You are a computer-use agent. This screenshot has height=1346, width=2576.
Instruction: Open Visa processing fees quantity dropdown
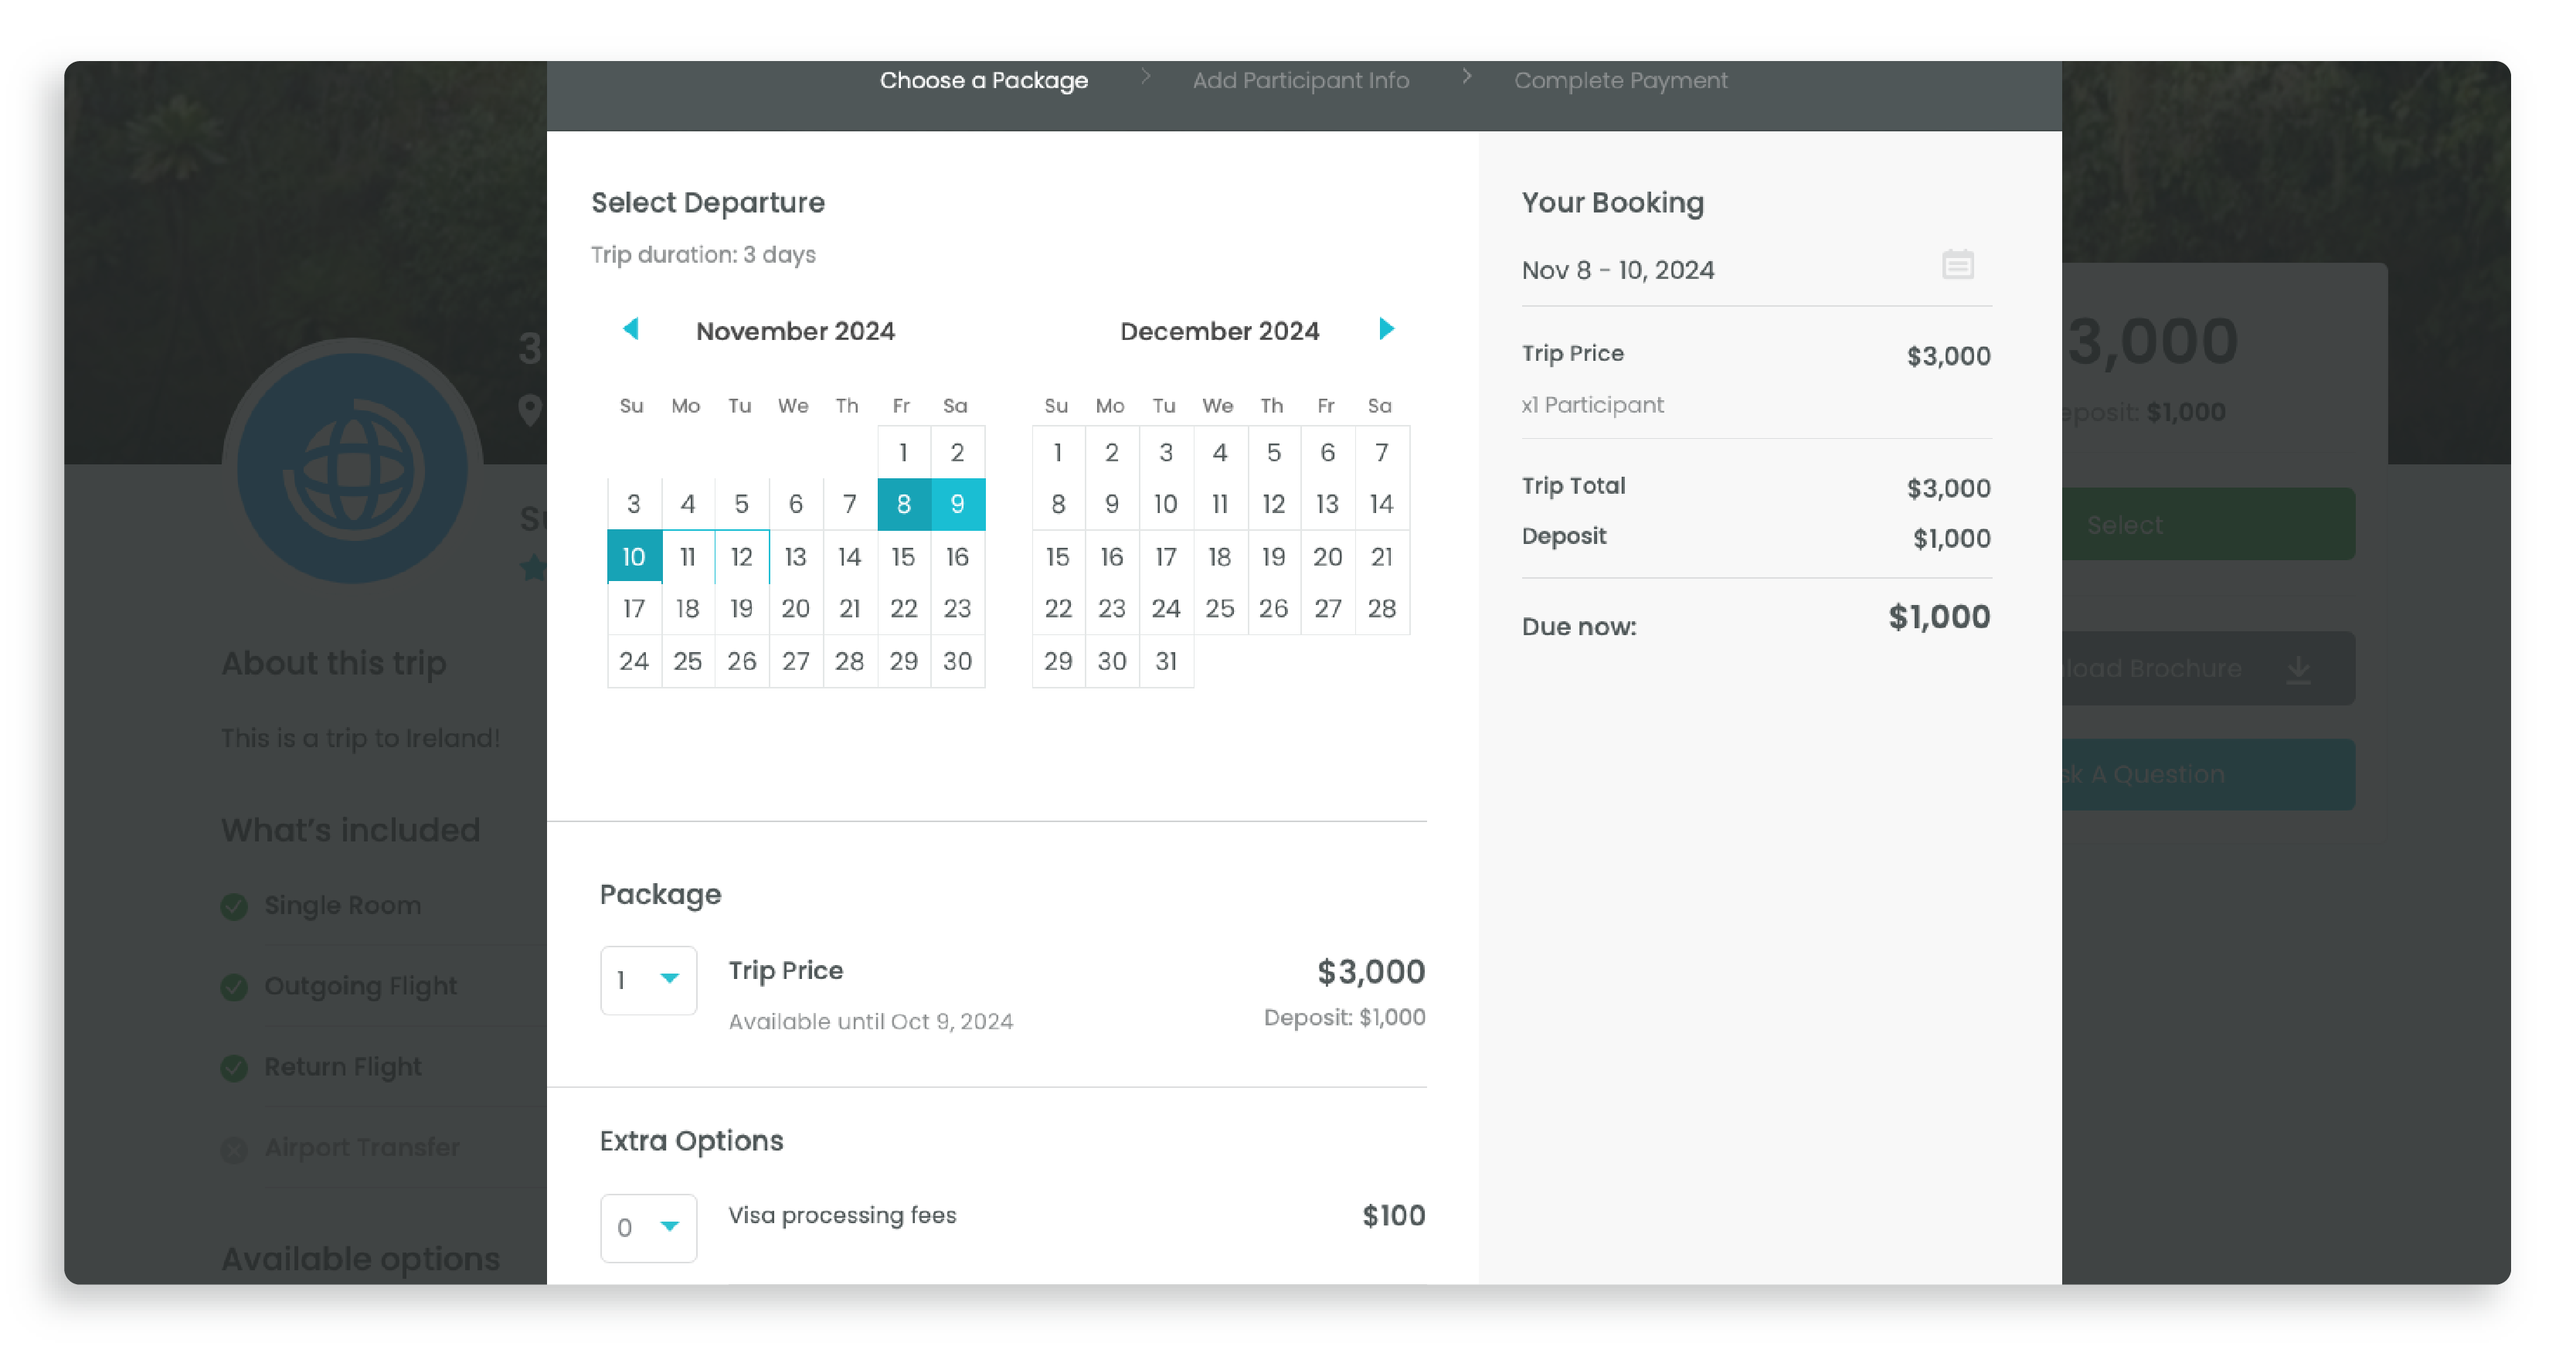point(648,1227)
